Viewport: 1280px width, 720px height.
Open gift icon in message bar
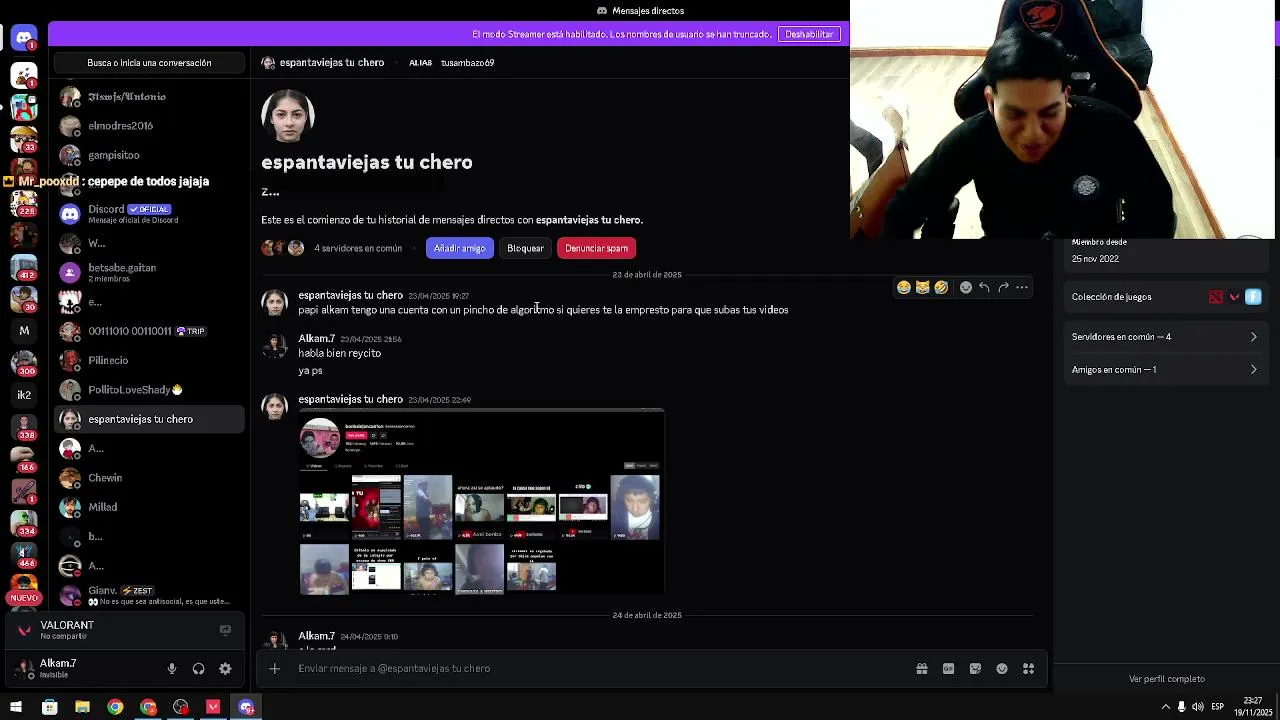pyautogui.click(x=922, y=669)
